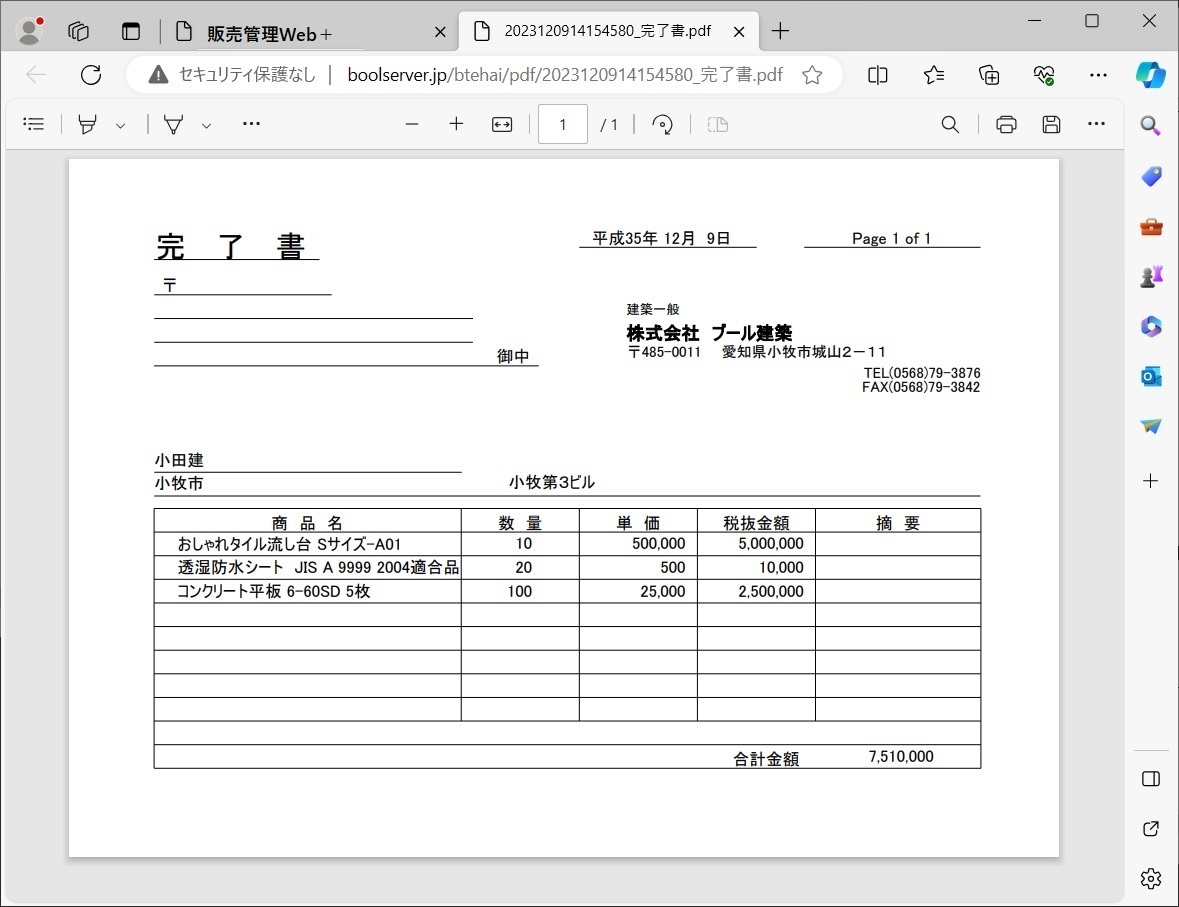The height and width of the screenshot is (907, 1179).
Task: Click the セキュリティ保護なし security warning
Action: (232, 74)
